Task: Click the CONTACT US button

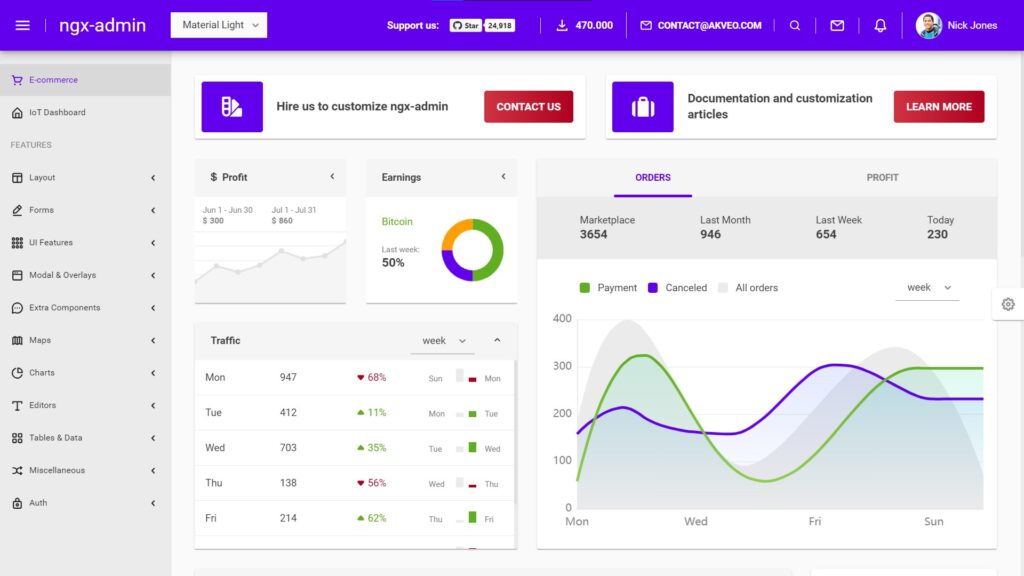Action: coord(528,106)
